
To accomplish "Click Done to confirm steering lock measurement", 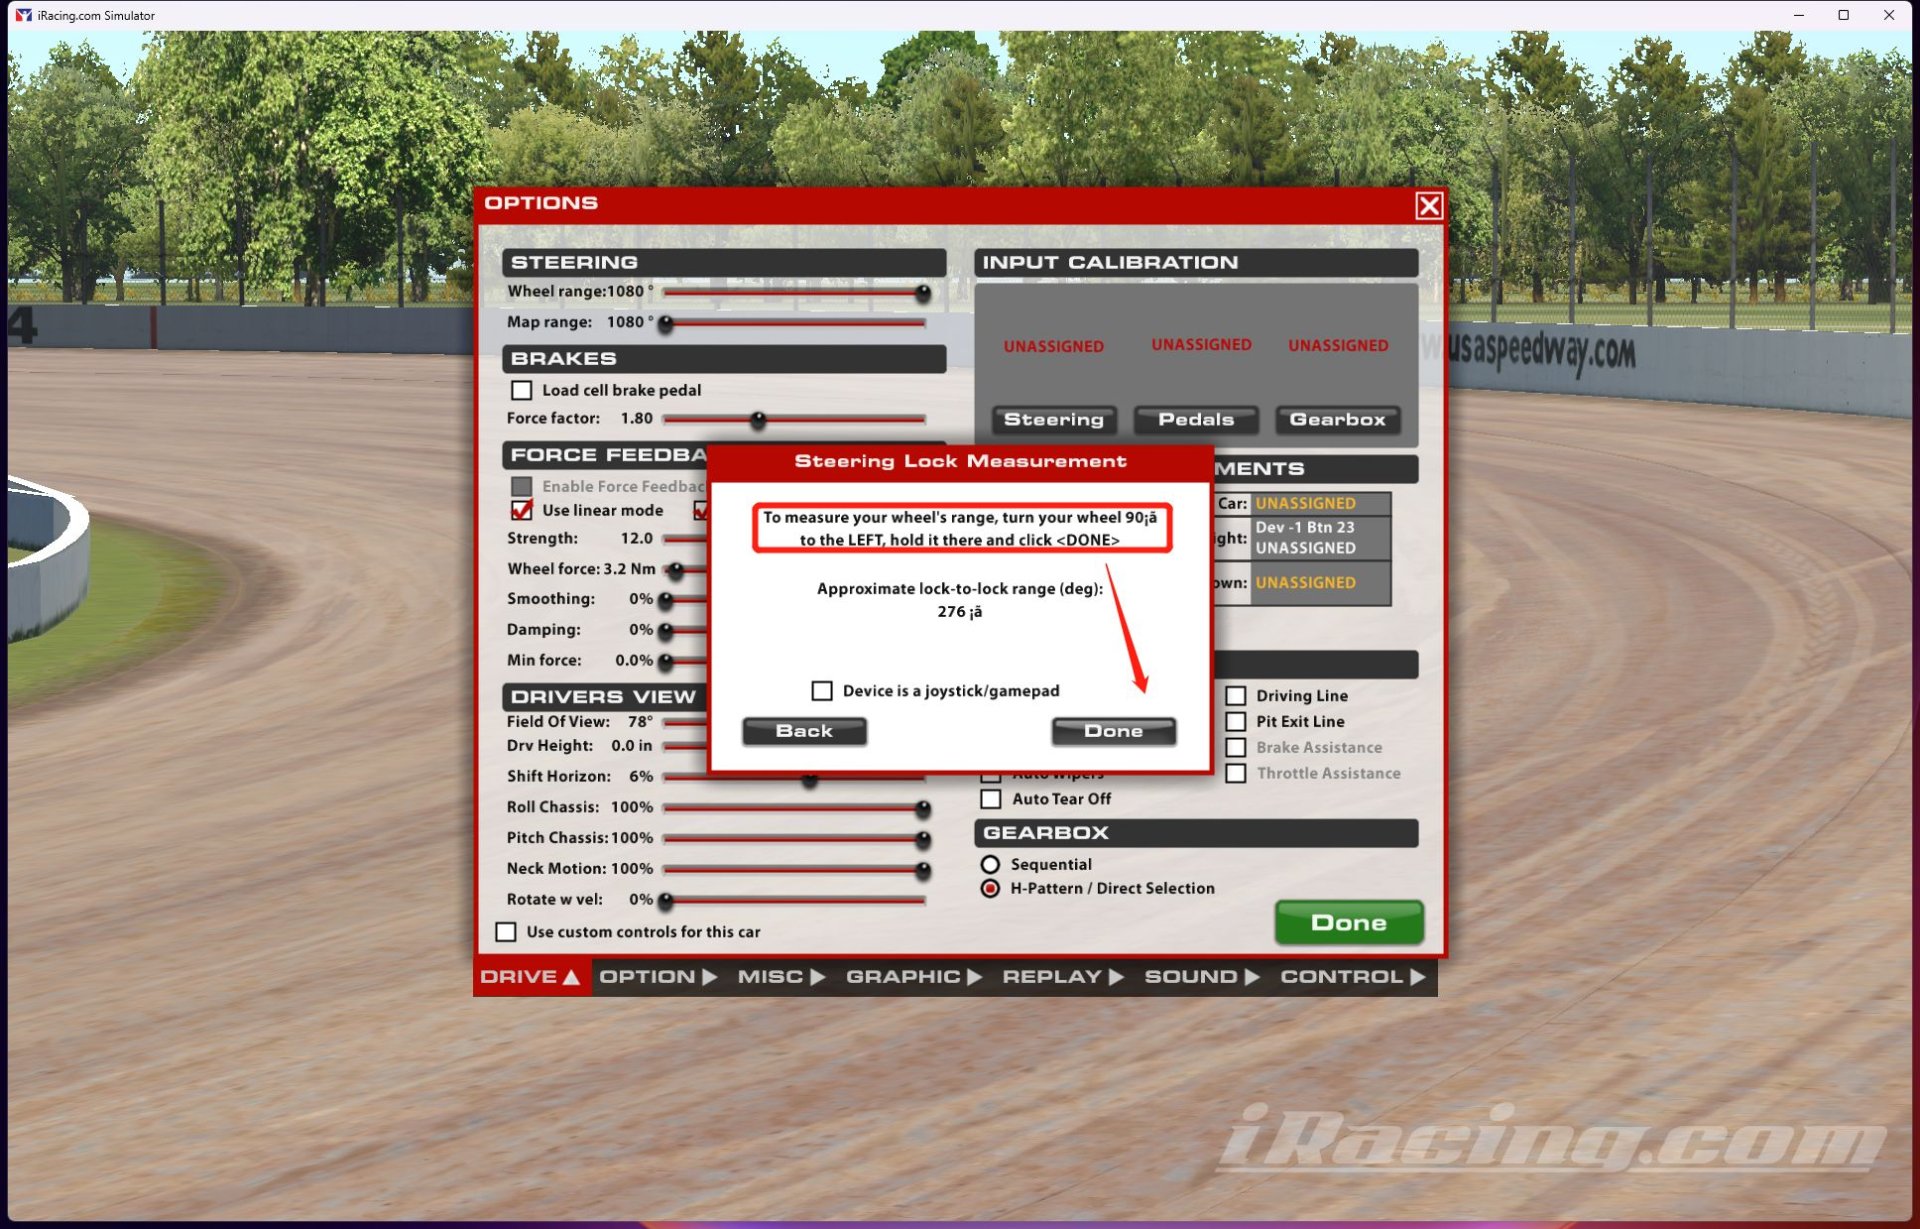I will tap(1115, 729).
